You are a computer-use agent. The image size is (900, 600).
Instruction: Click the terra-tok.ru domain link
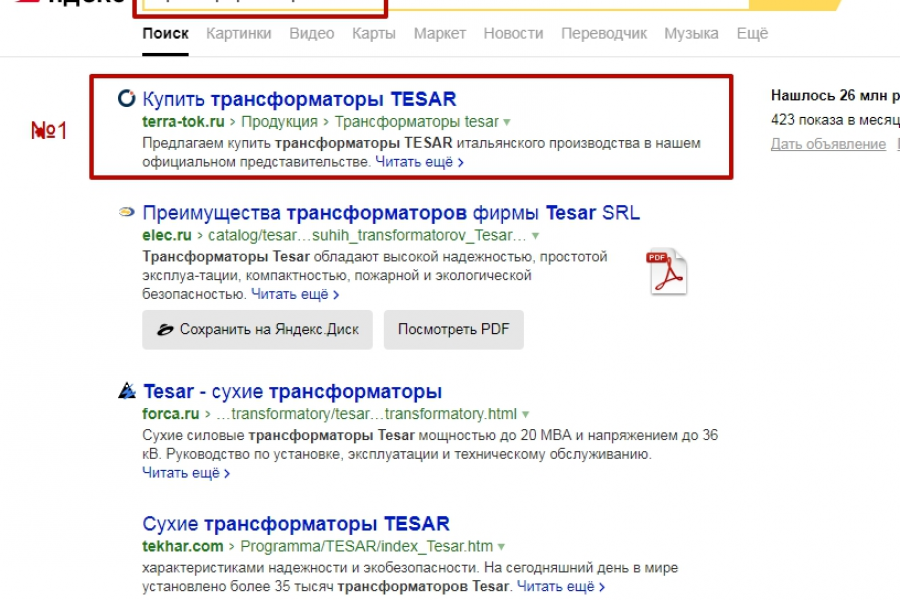(183, 122)
